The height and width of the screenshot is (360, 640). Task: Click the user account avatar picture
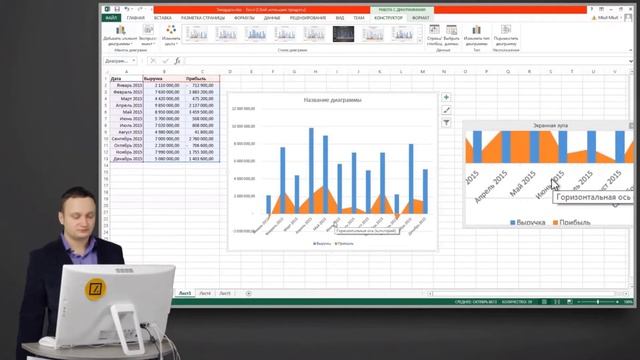coord(628,18)
